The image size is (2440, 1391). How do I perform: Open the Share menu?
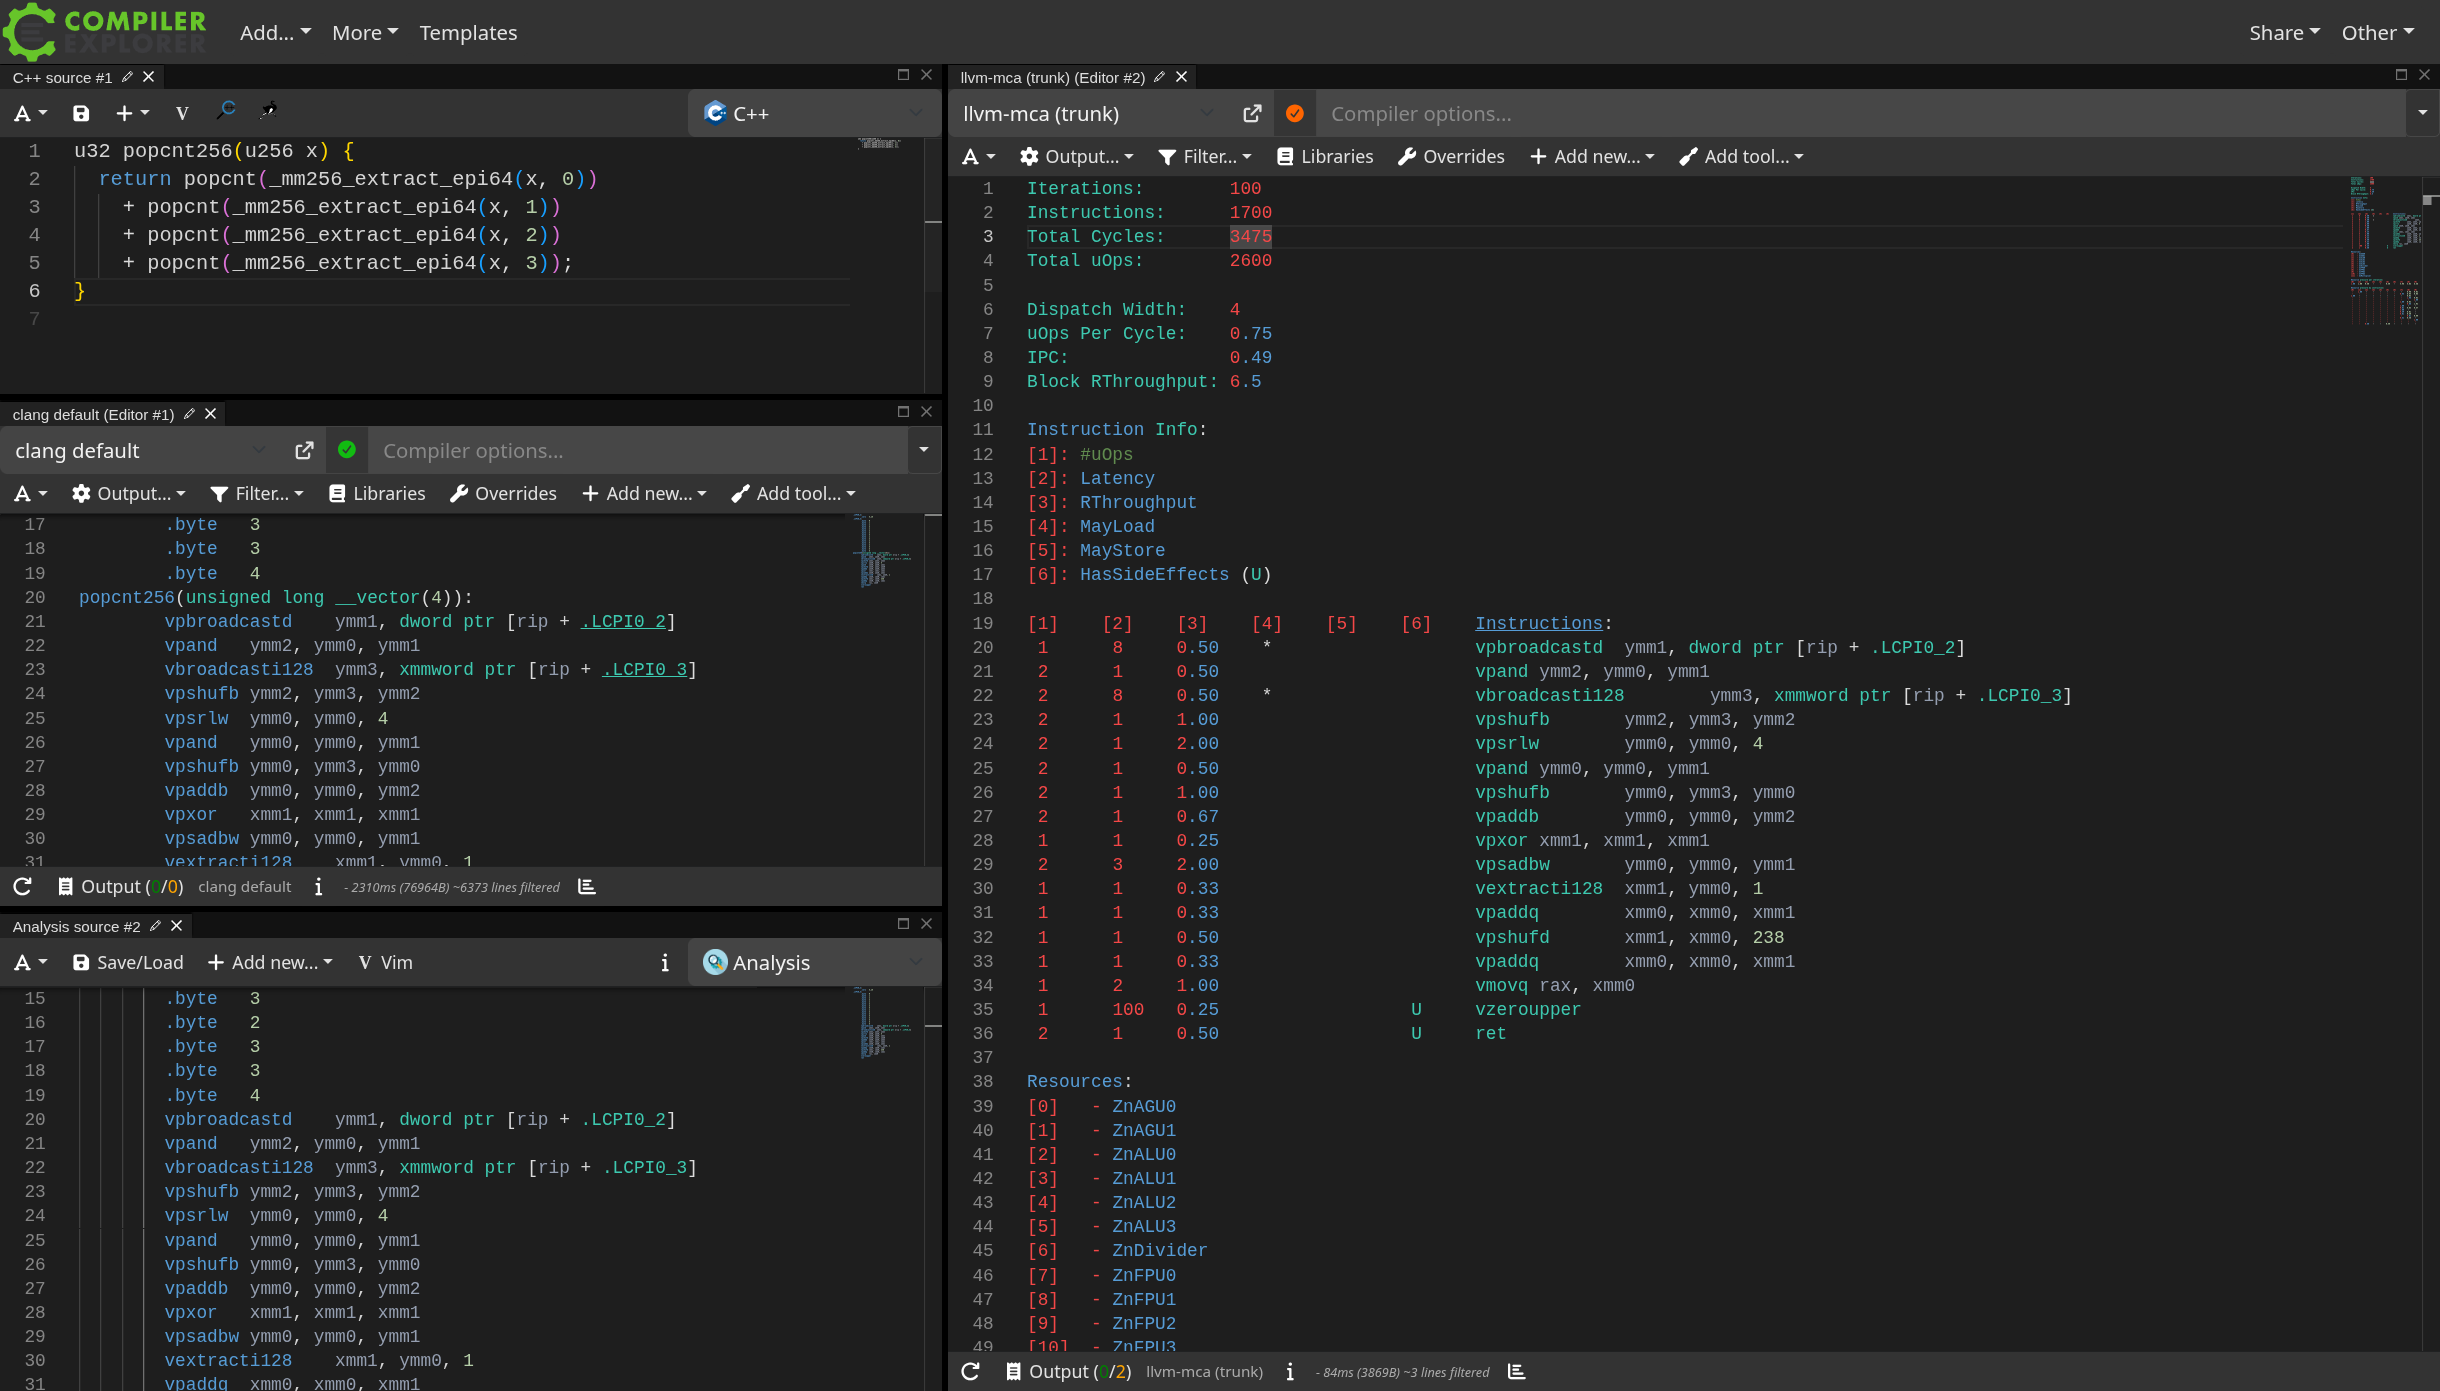[2284, 33]
